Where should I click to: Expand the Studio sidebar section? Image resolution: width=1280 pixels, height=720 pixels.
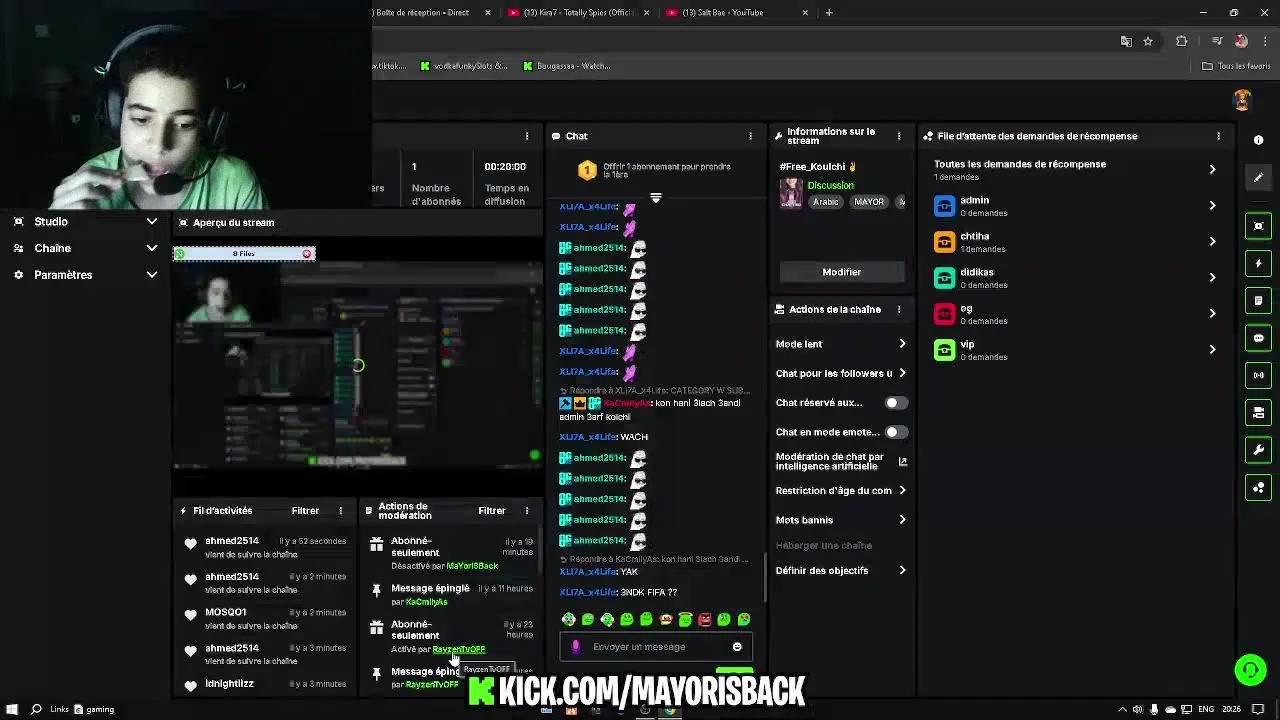tap(85, 222)
